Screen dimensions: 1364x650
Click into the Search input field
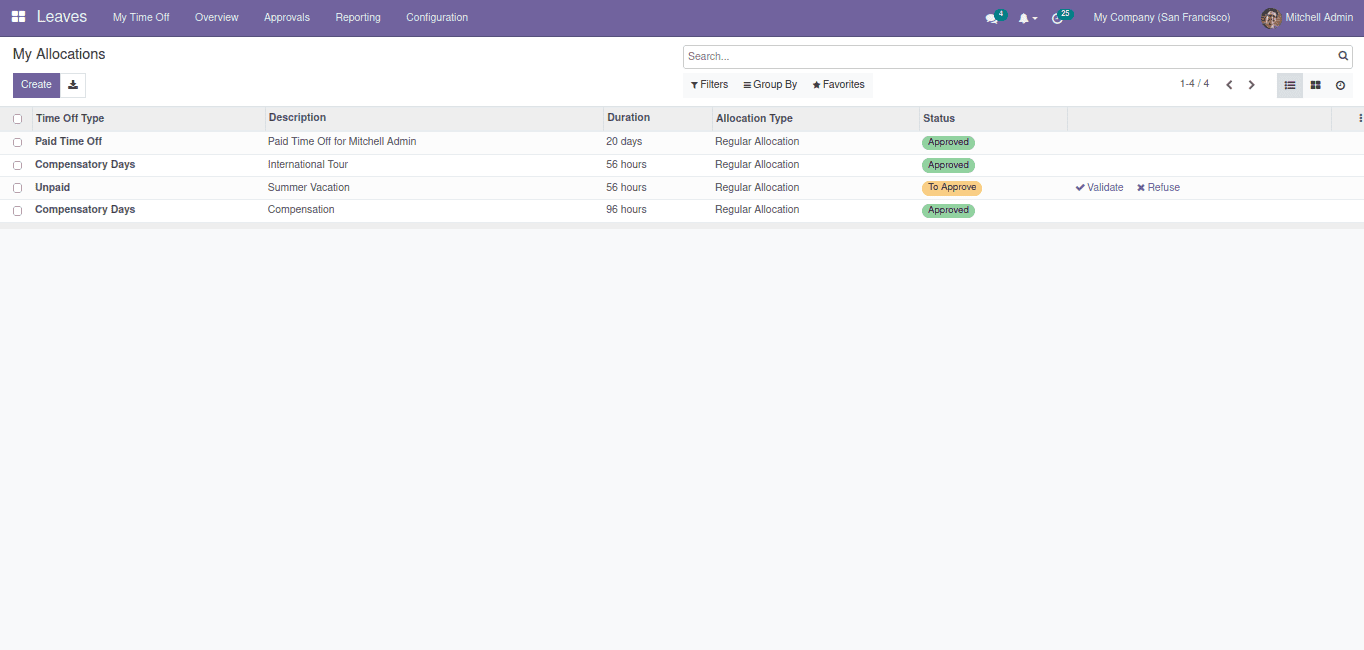pos(1010,57)
